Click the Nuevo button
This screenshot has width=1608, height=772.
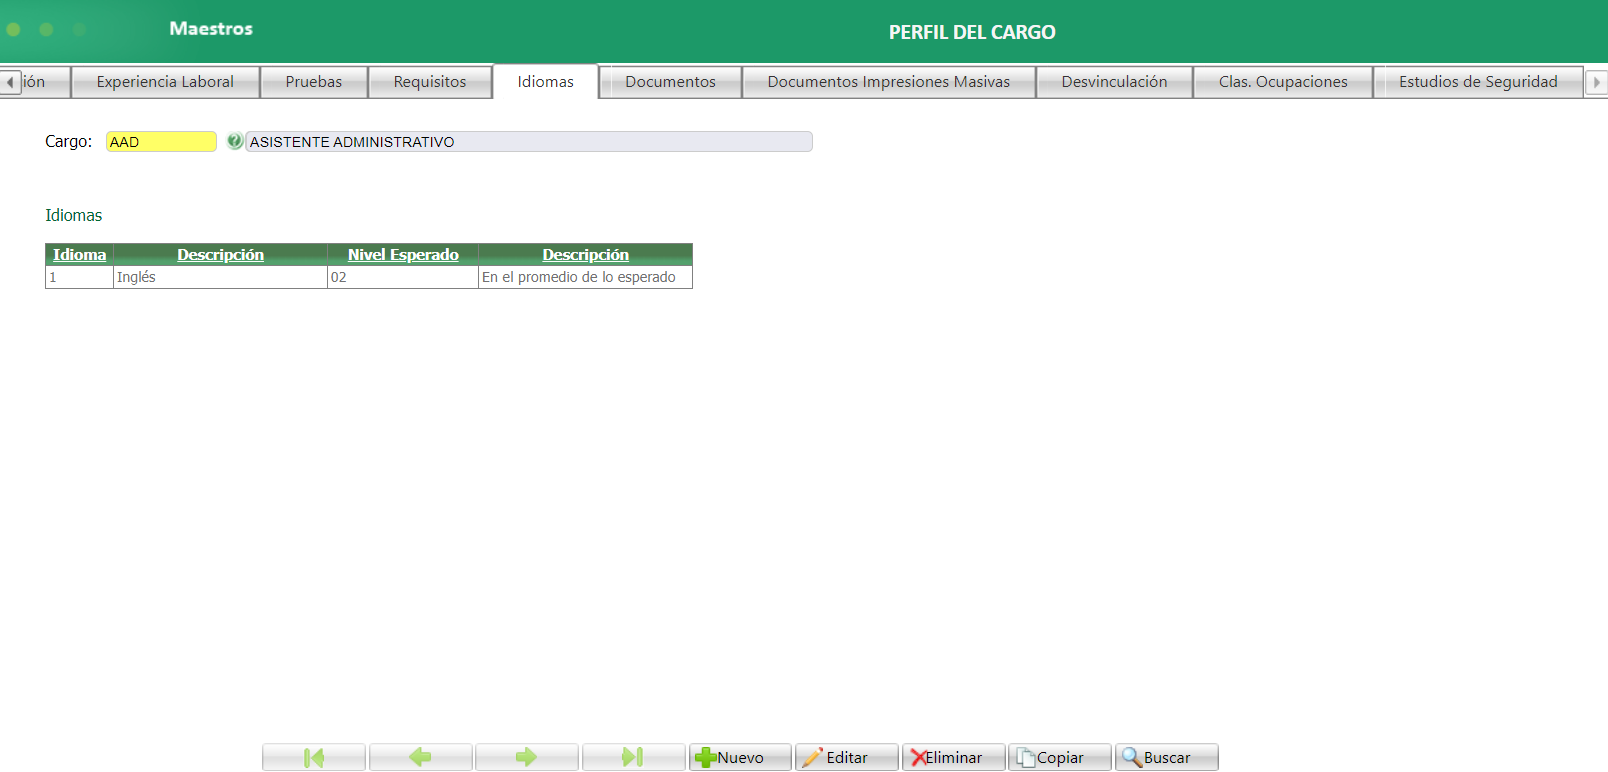pyautogui.click(x=740, y=757)
